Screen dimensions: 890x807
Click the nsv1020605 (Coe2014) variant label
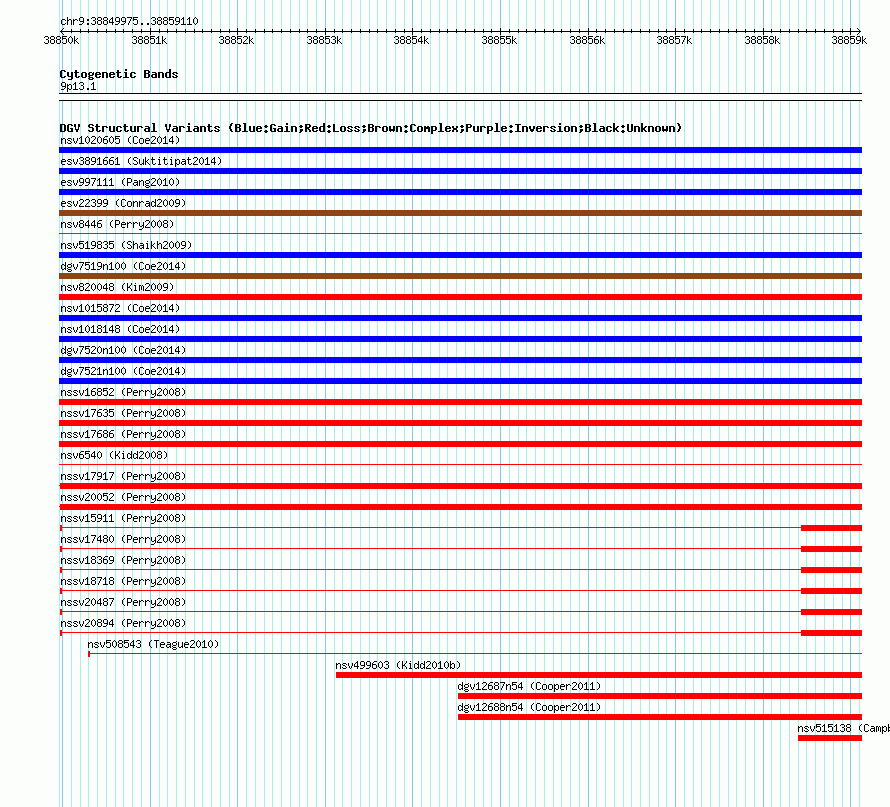pos(120,140)
